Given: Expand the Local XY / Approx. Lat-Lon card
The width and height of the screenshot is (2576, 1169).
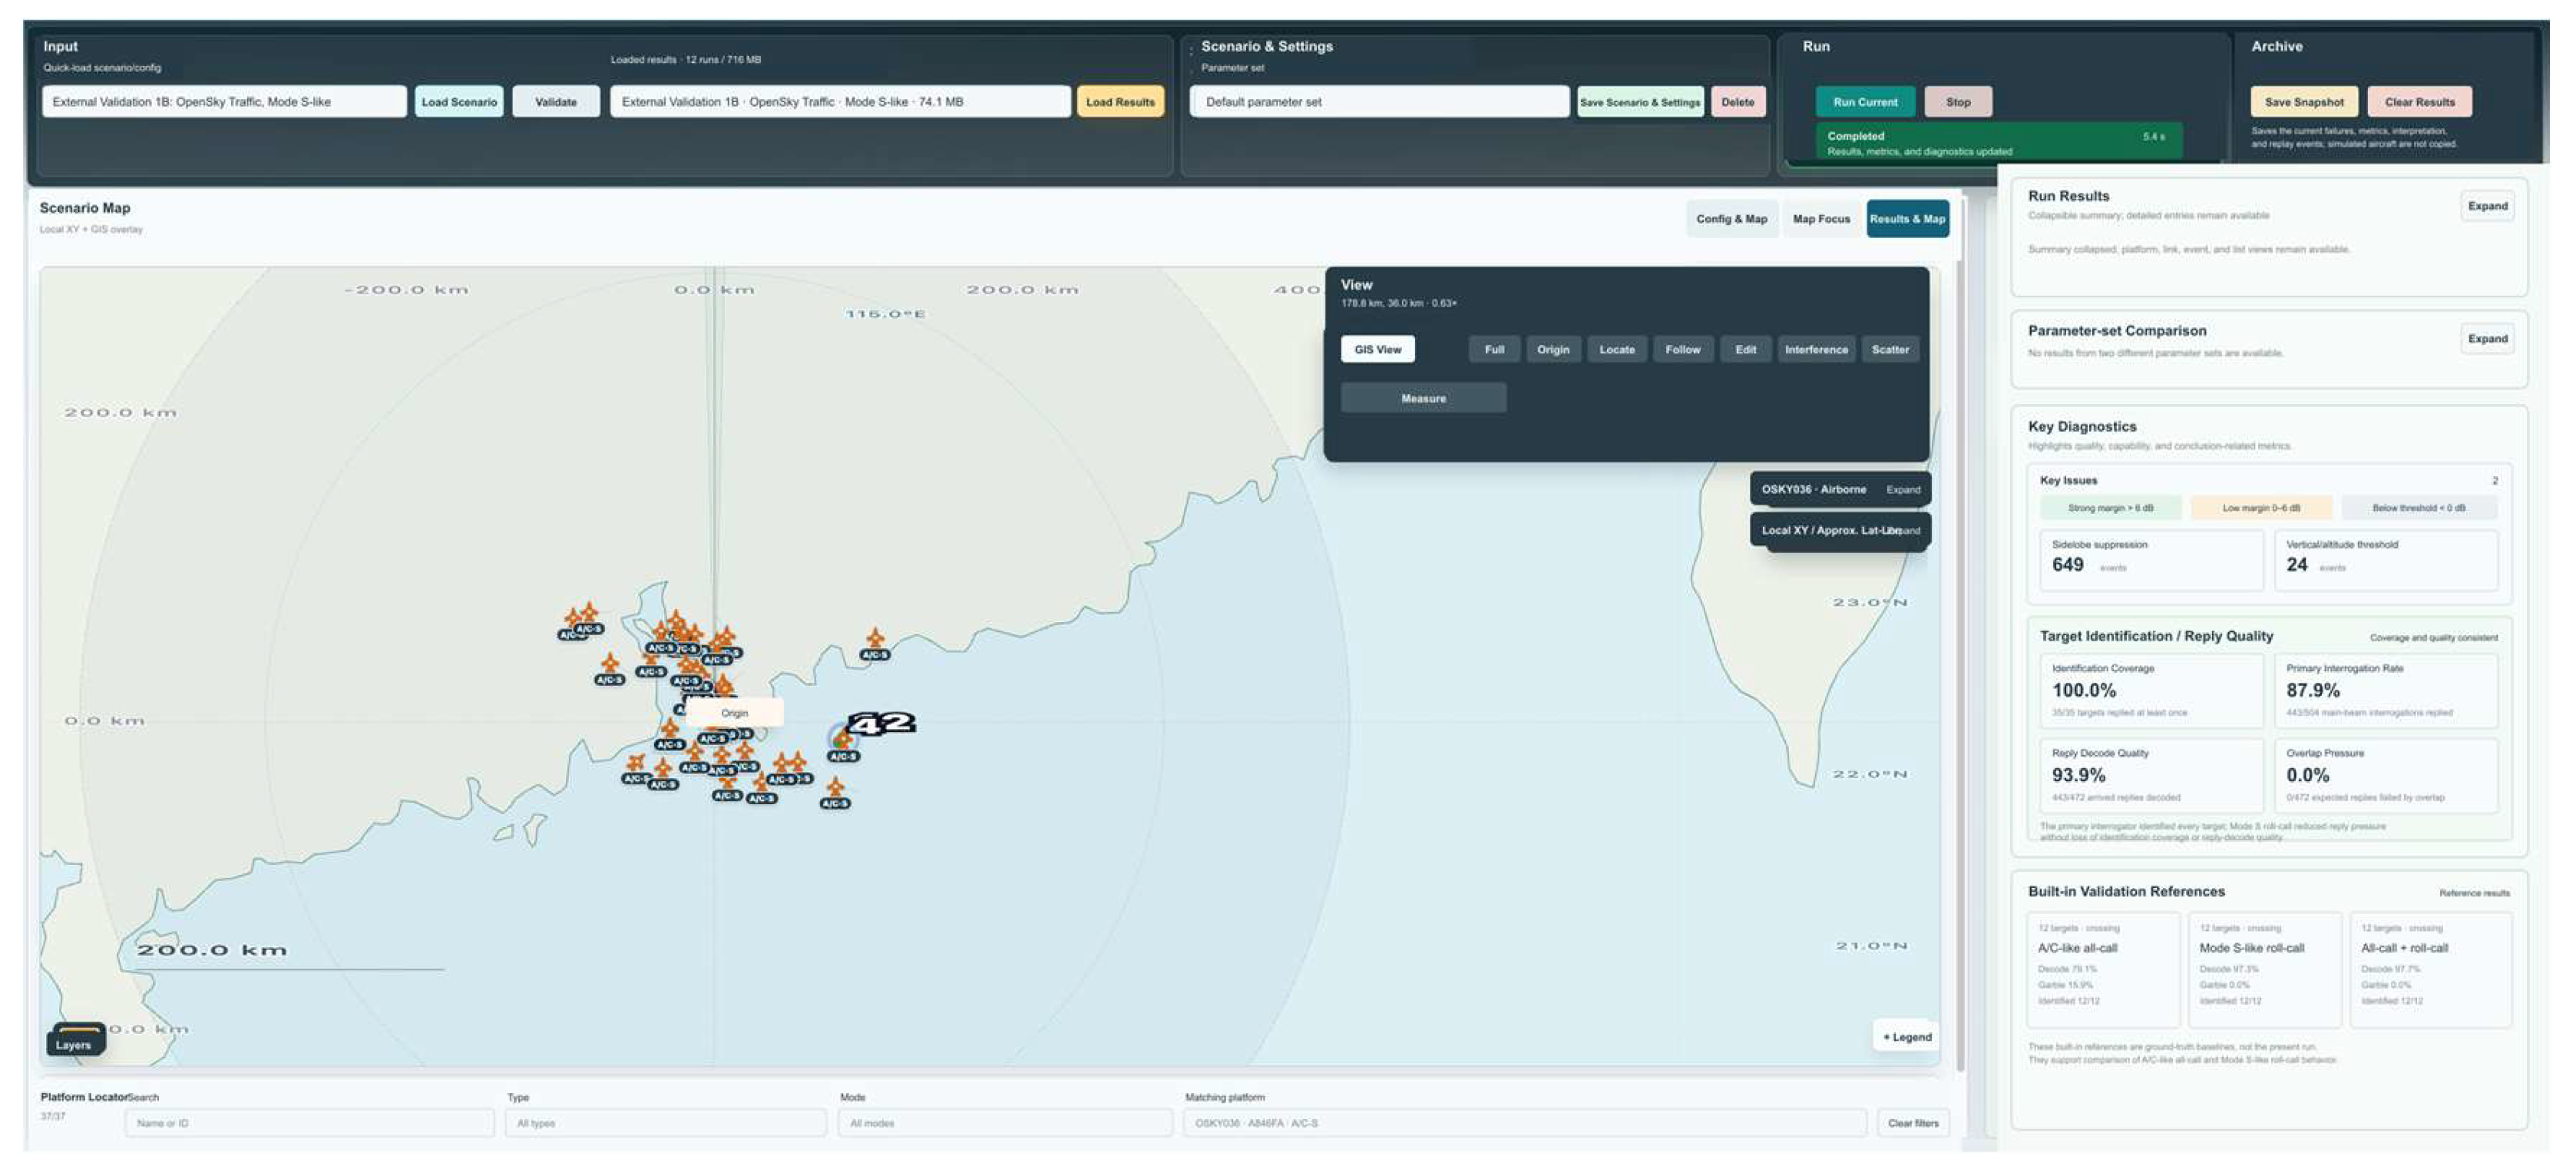Looking at the screenshot, I should pos(1904,531).
